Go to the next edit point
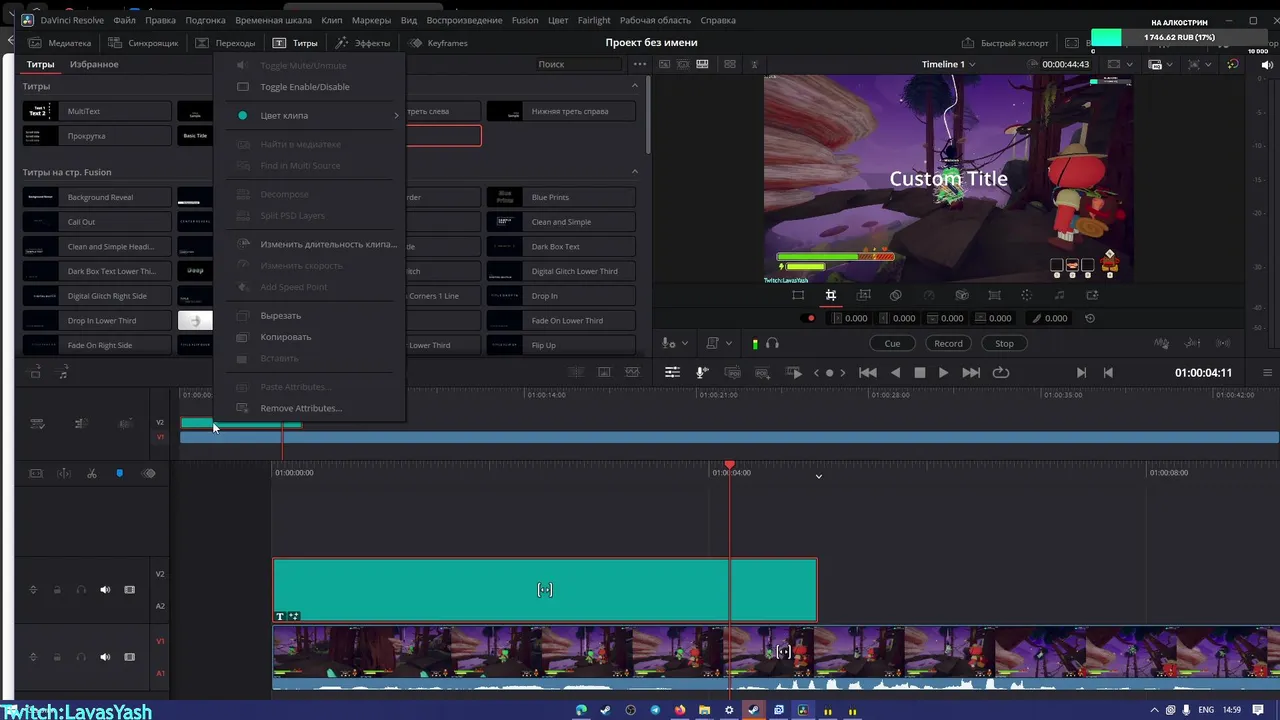This screenshot has width=1280, height=720. click(1081, 372)
